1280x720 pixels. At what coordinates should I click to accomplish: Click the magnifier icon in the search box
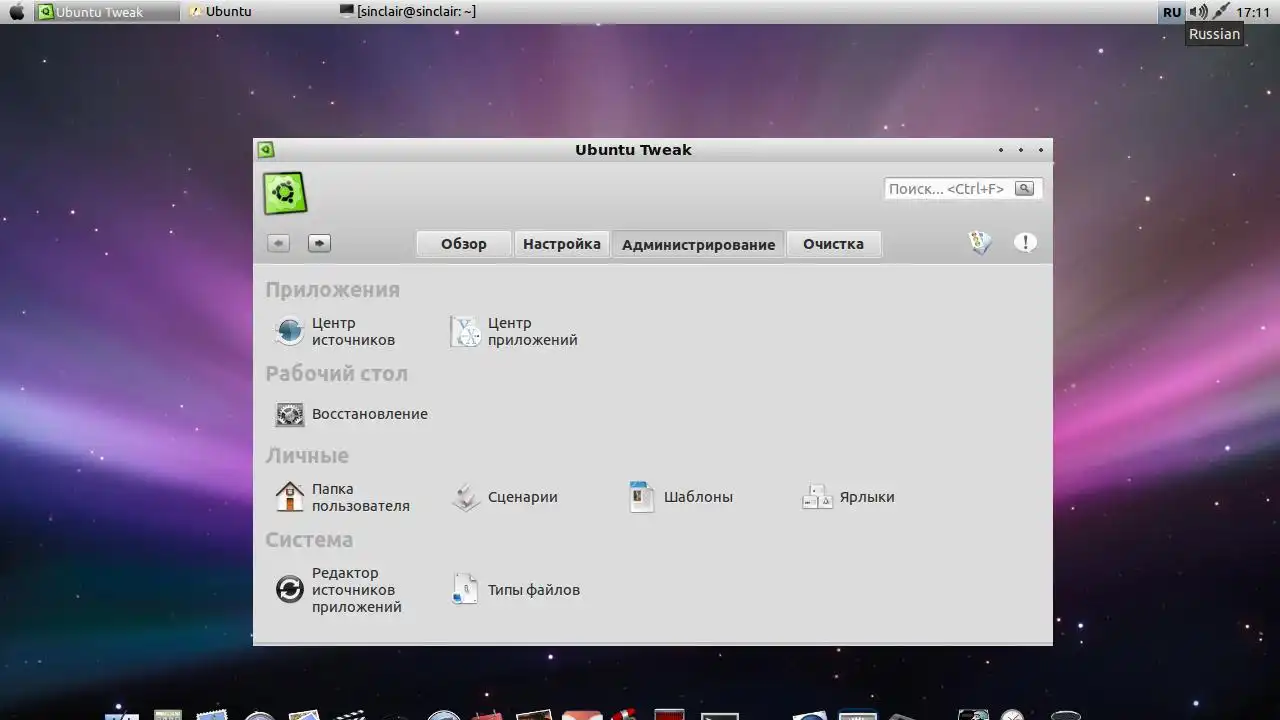(x=1024, y=188)
